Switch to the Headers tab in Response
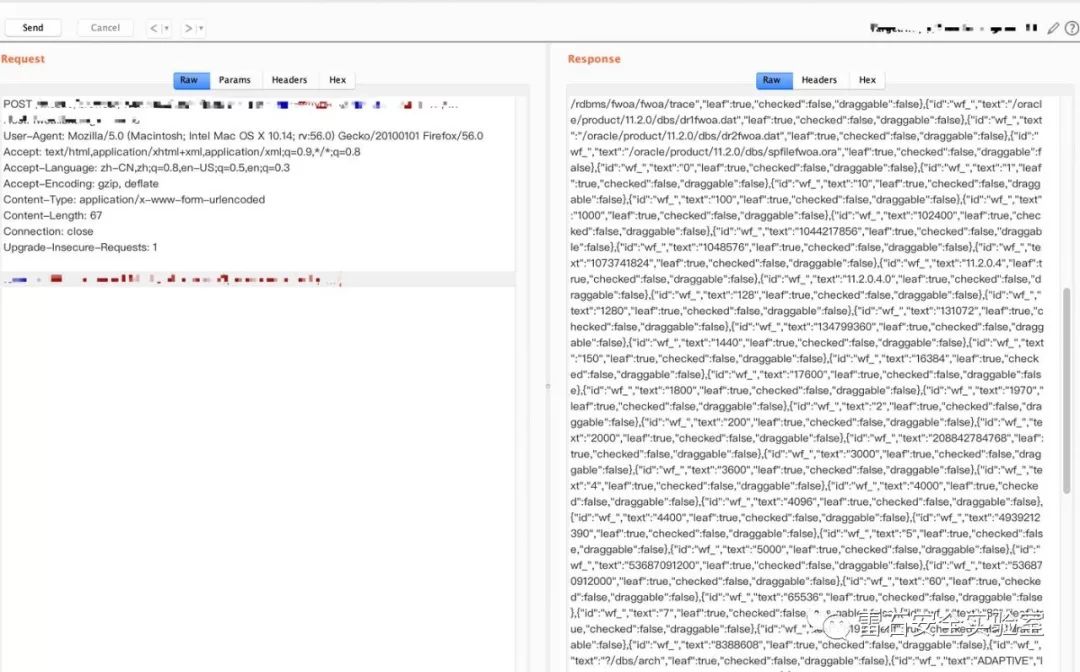 [x=818, y=80]
